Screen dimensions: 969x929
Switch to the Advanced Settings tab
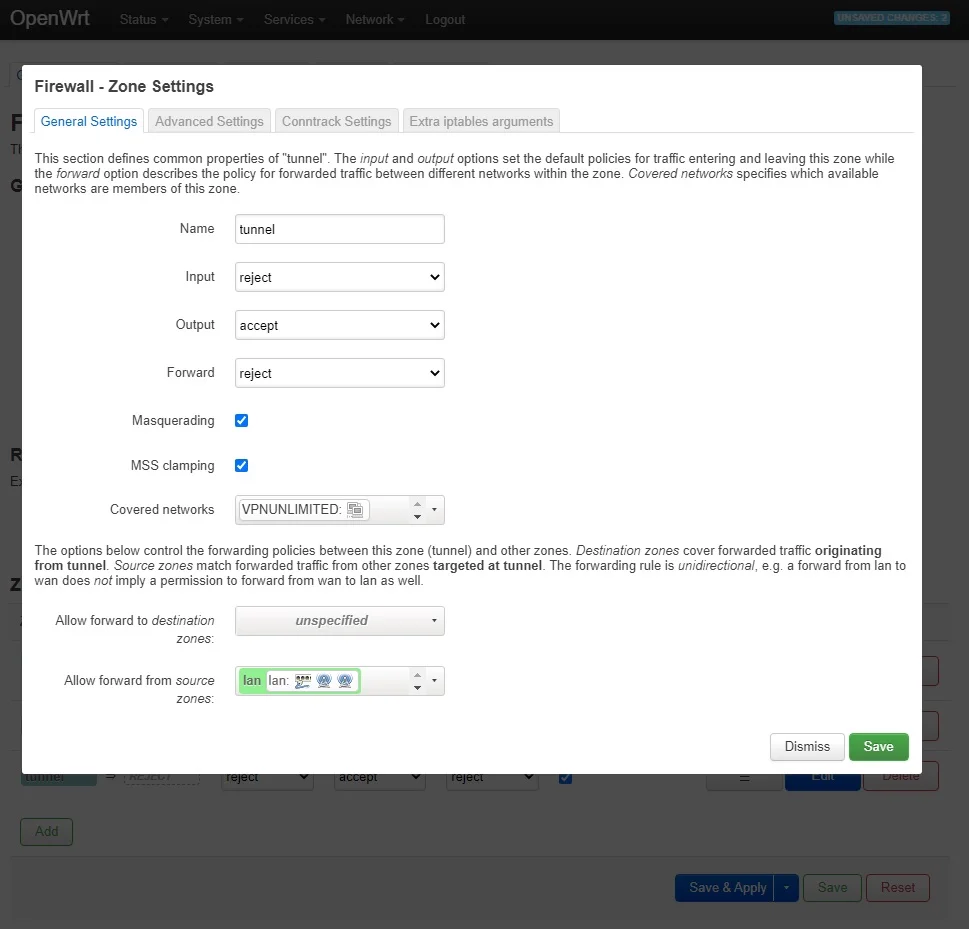(209, 121)
